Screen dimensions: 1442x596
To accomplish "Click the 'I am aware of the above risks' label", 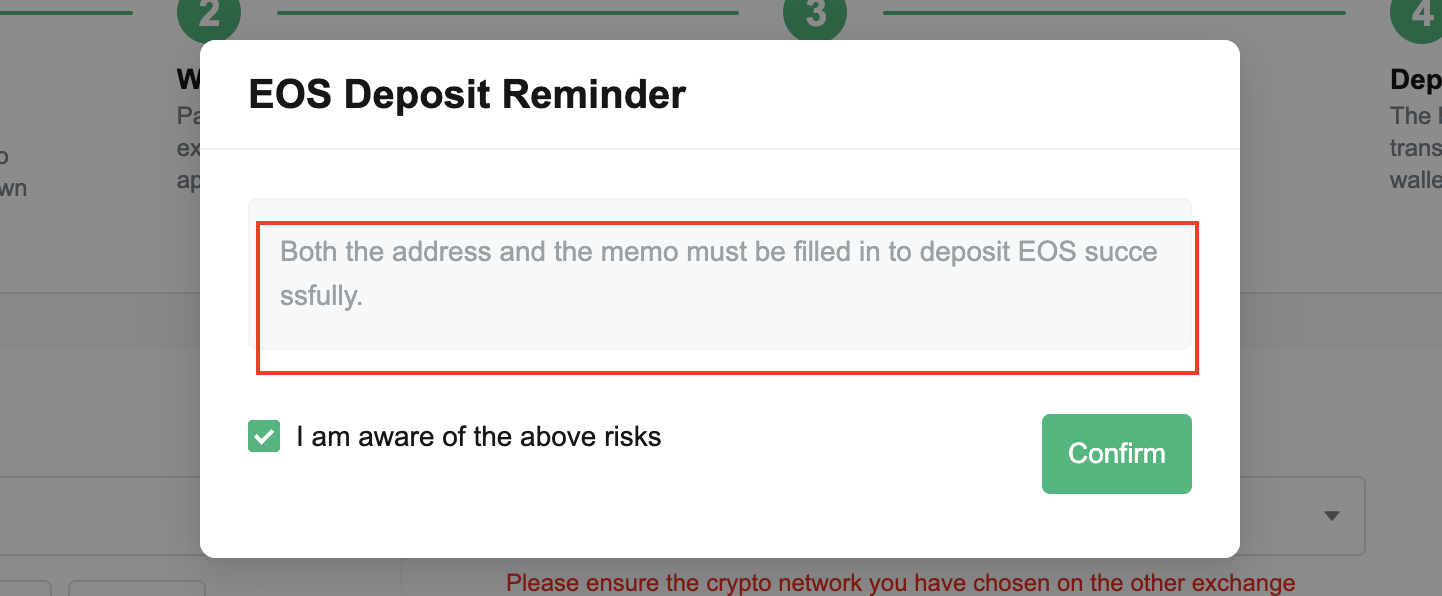I will 479,437.
